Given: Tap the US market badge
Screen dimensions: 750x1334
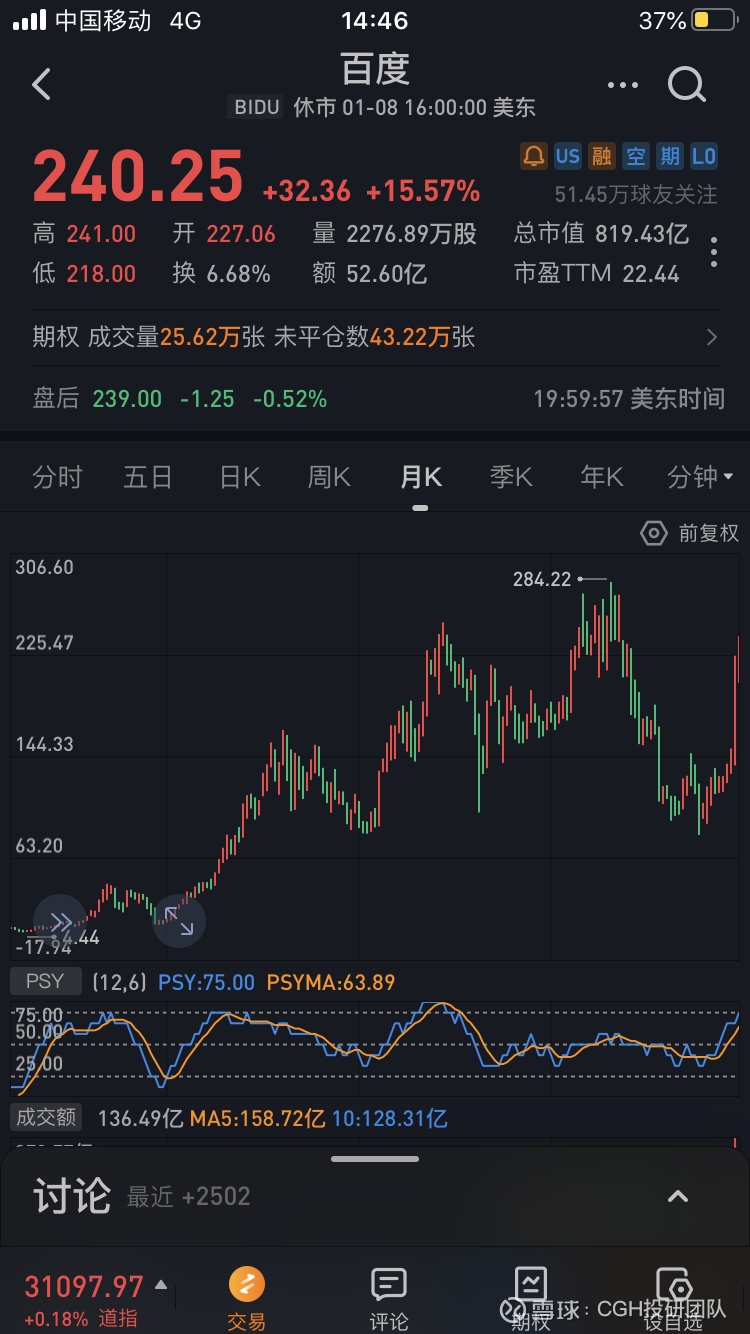Looking at the screenshot, I should click(568, 156).
